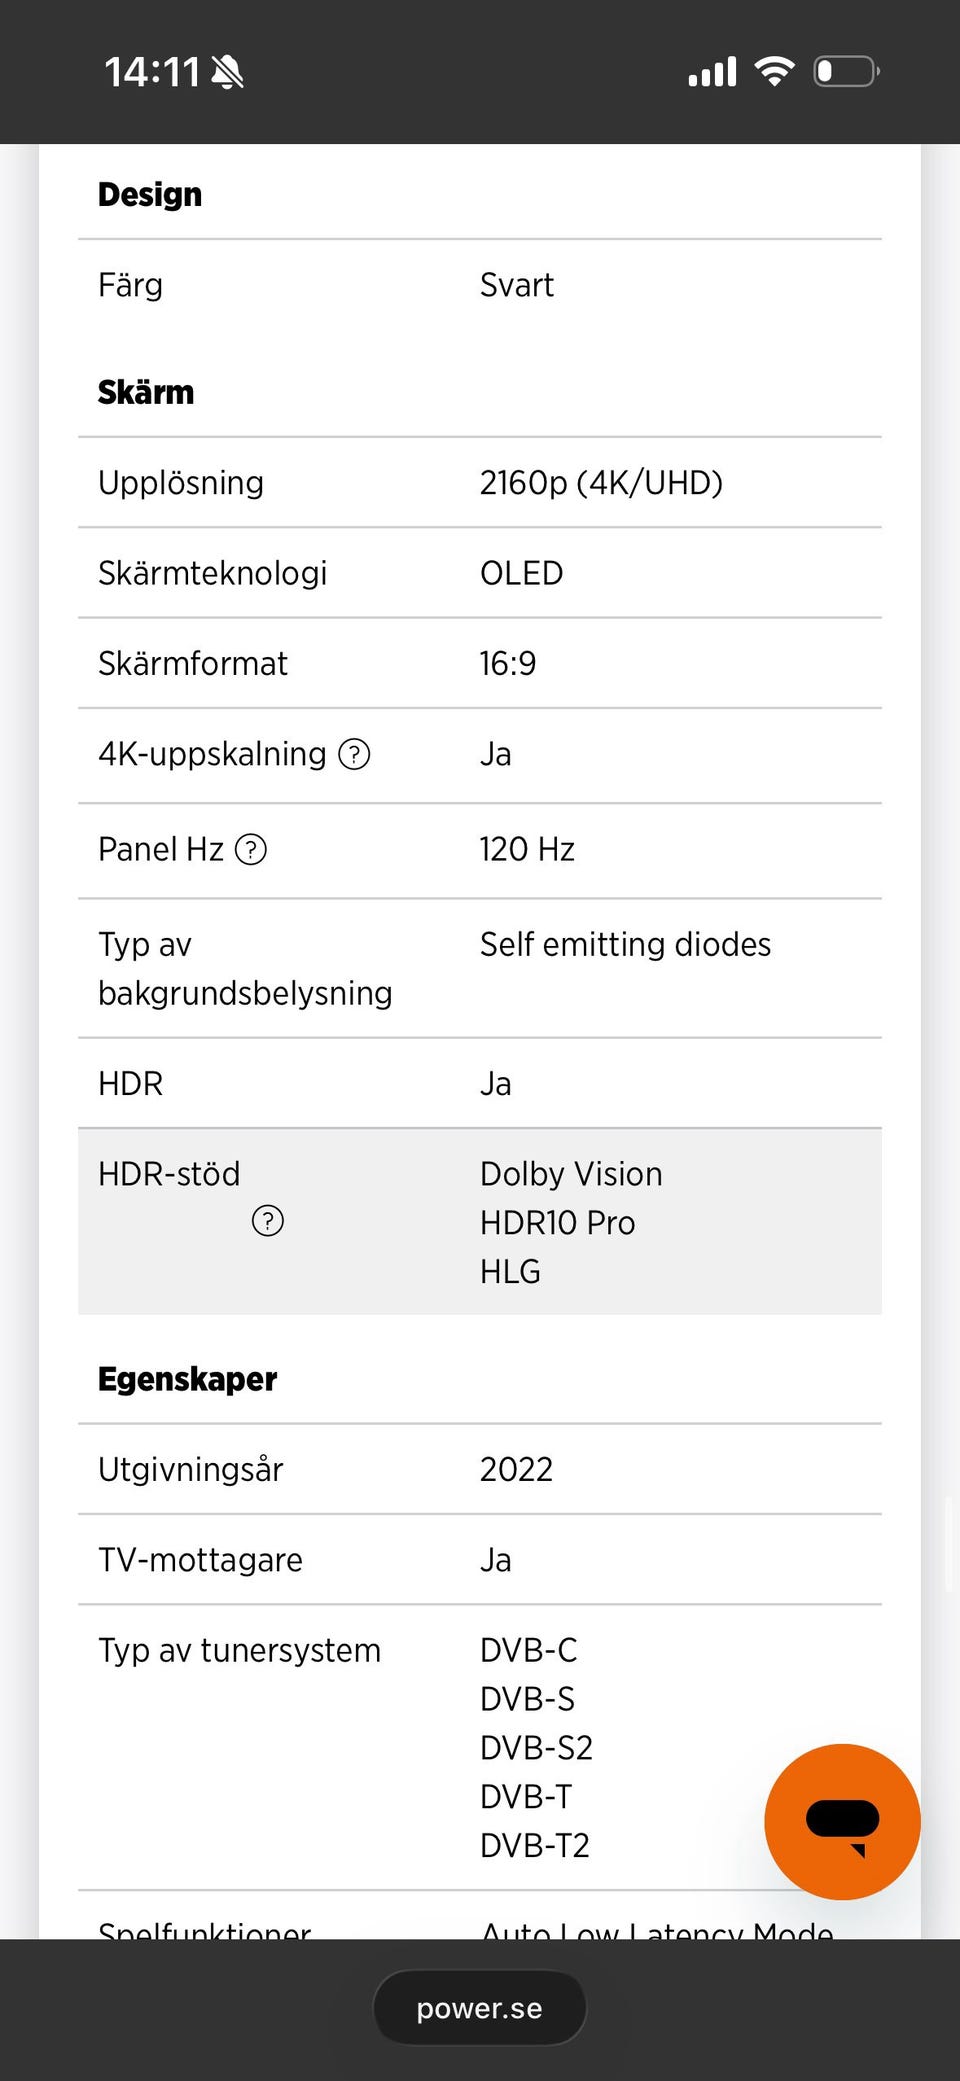Tap the 14:11 clock in status bar
960x2081 pixels.
[152, 72]
